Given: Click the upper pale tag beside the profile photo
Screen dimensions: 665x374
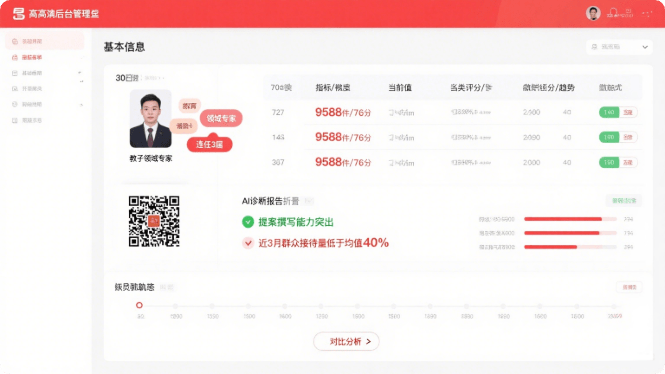Looking at the screenshot, I should coord(189,106).
